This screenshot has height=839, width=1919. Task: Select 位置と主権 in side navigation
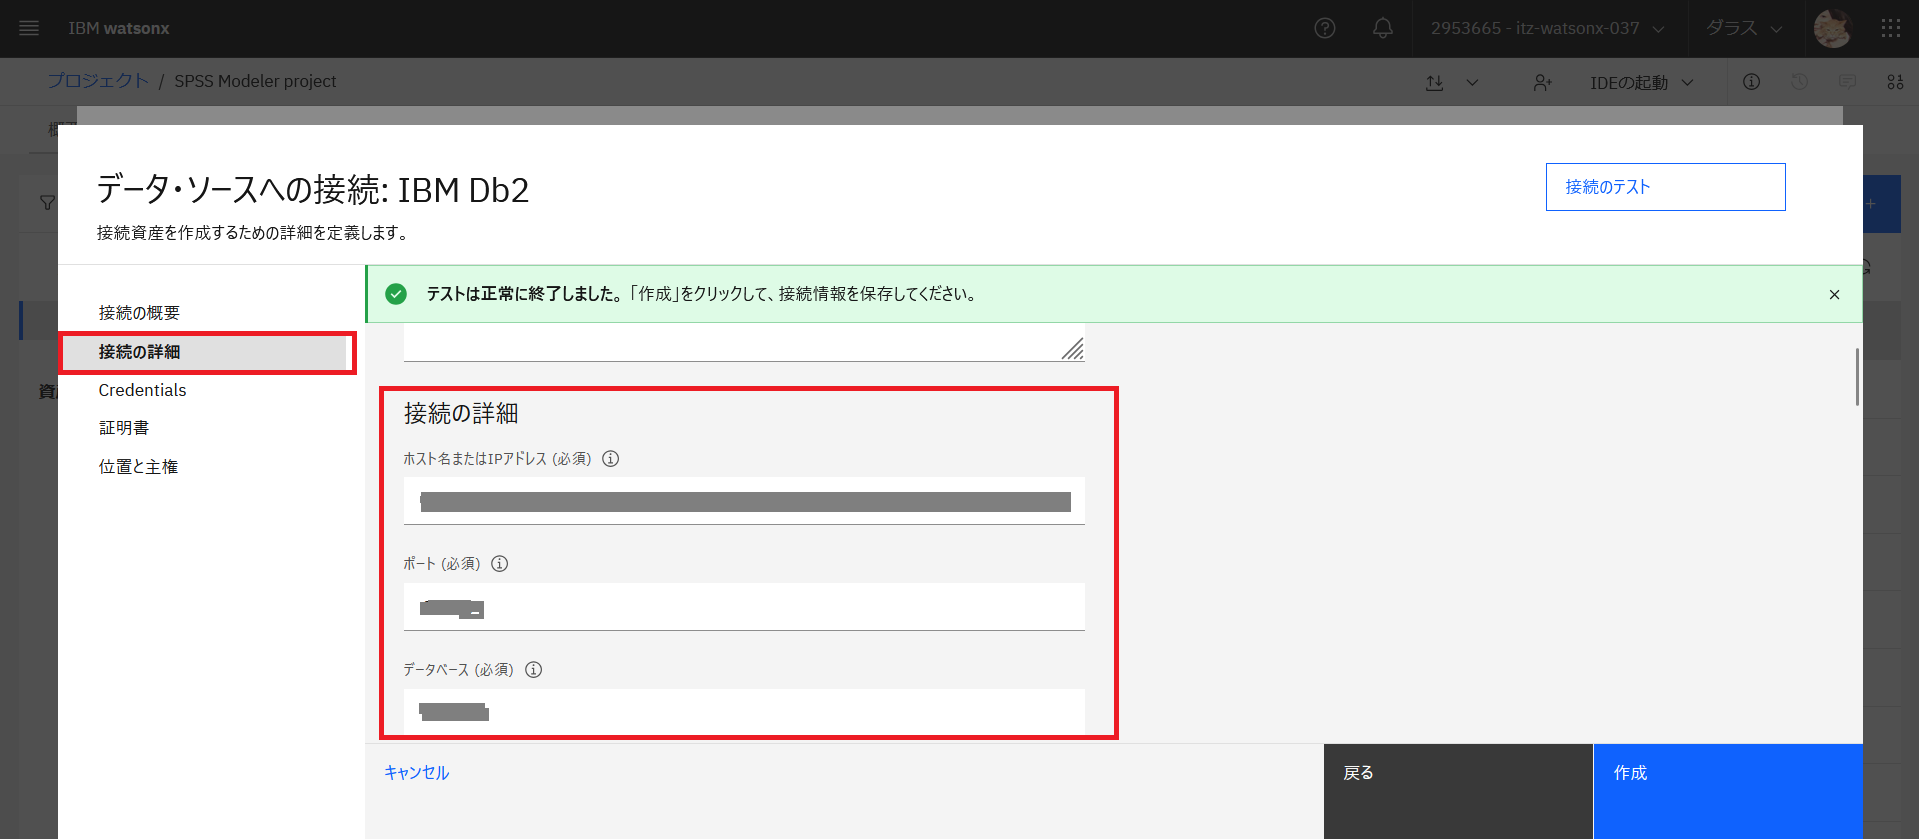(138, 467)
